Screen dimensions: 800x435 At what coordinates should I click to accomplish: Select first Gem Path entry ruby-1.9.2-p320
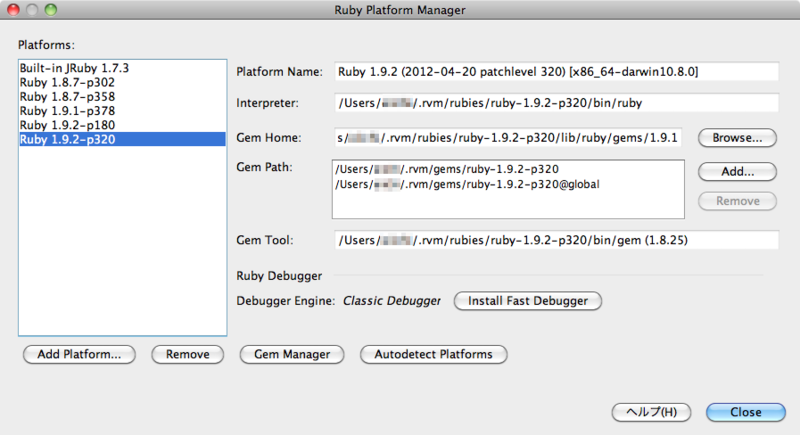click(508, 169)
